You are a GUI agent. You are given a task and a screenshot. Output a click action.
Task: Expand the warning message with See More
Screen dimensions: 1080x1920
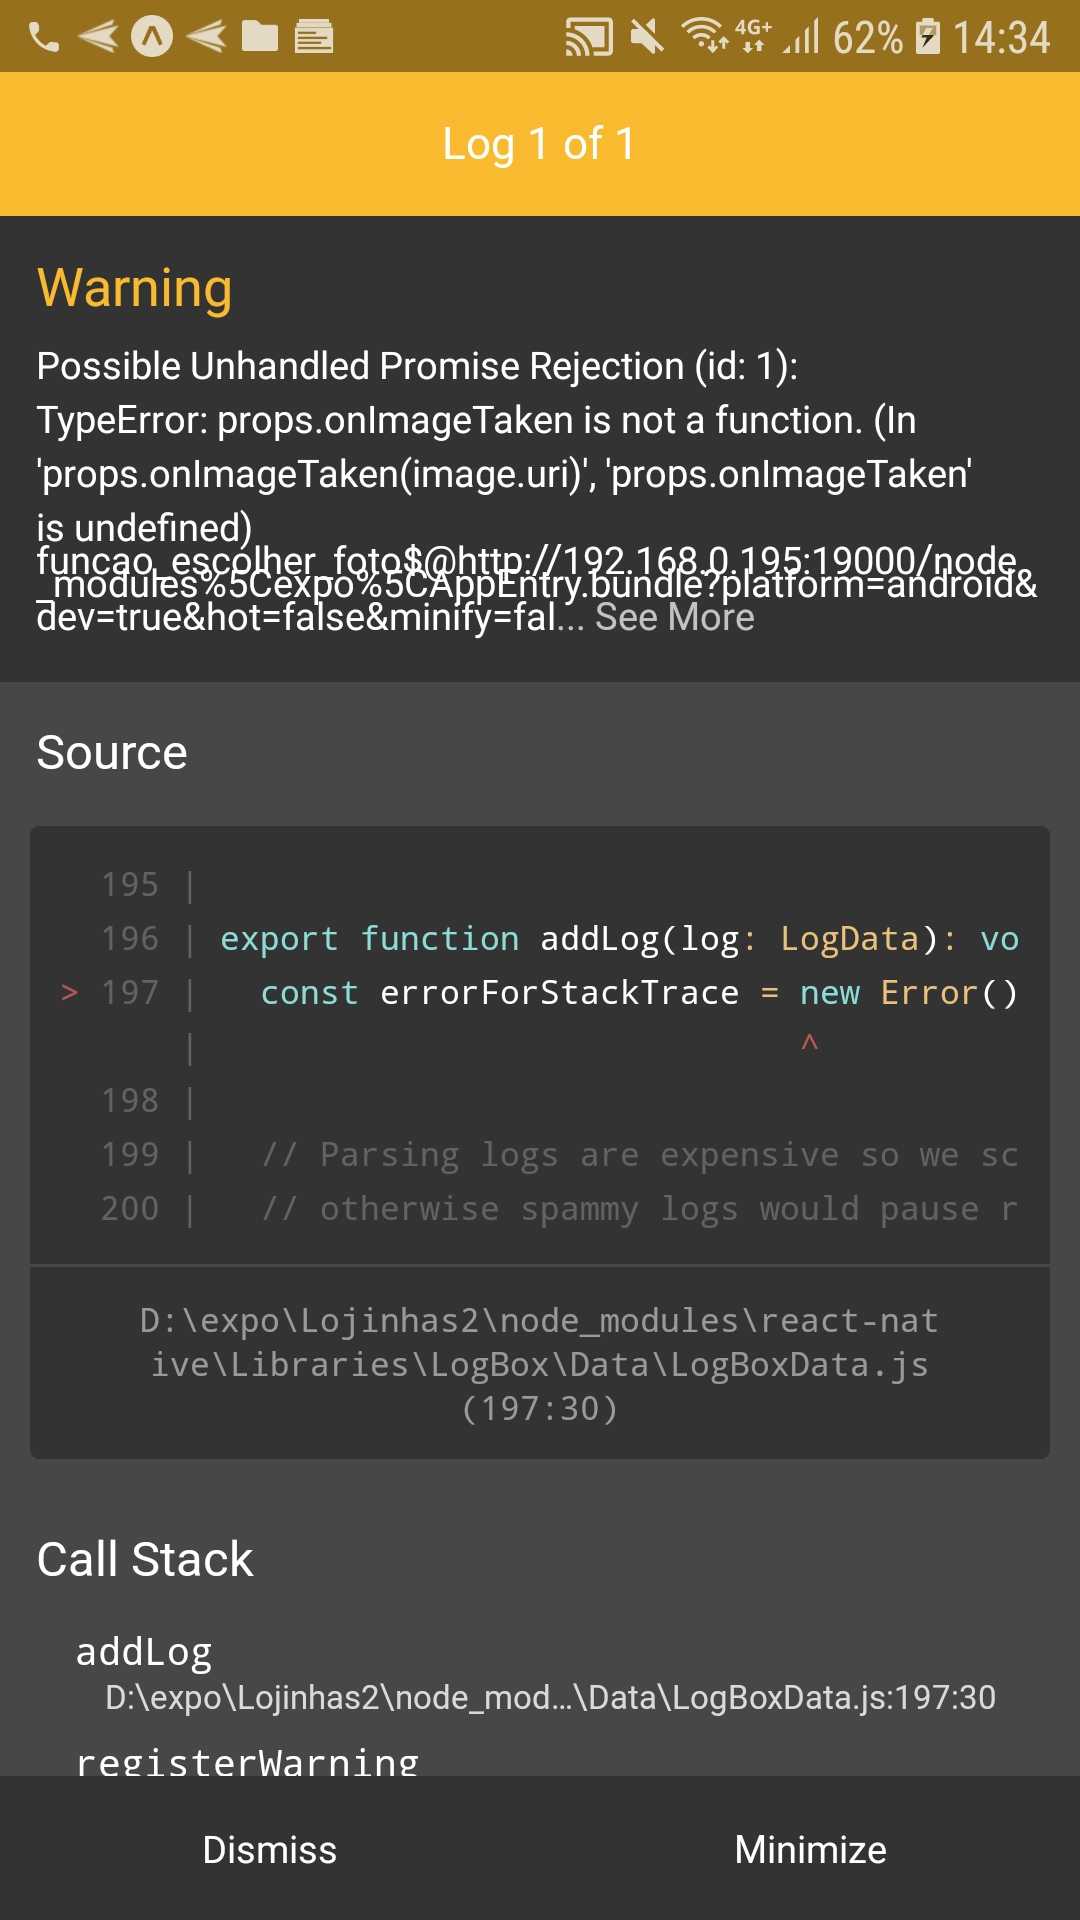(x=675, y=617)
